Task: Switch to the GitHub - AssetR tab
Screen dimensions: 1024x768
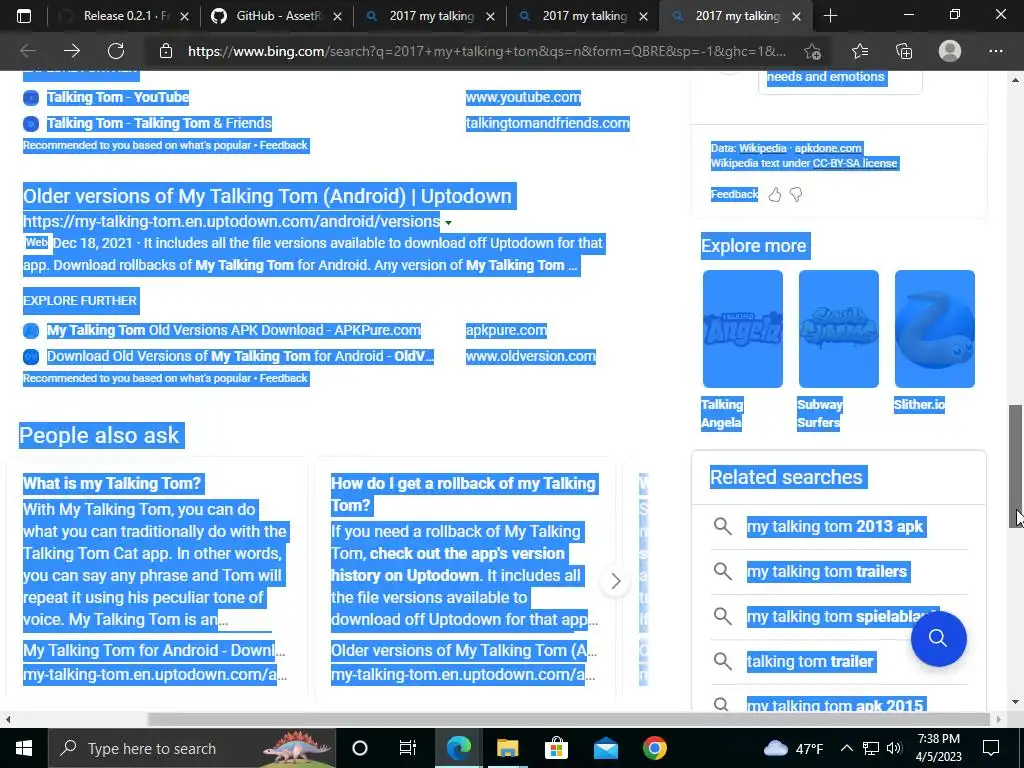Action: [279, 16]
